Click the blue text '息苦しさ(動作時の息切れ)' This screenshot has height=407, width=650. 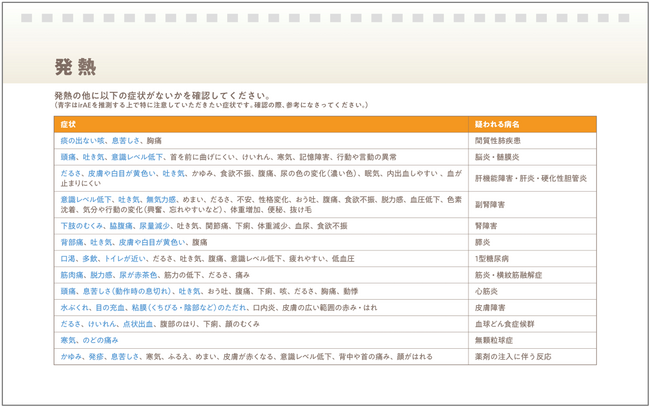click(127, 291)
